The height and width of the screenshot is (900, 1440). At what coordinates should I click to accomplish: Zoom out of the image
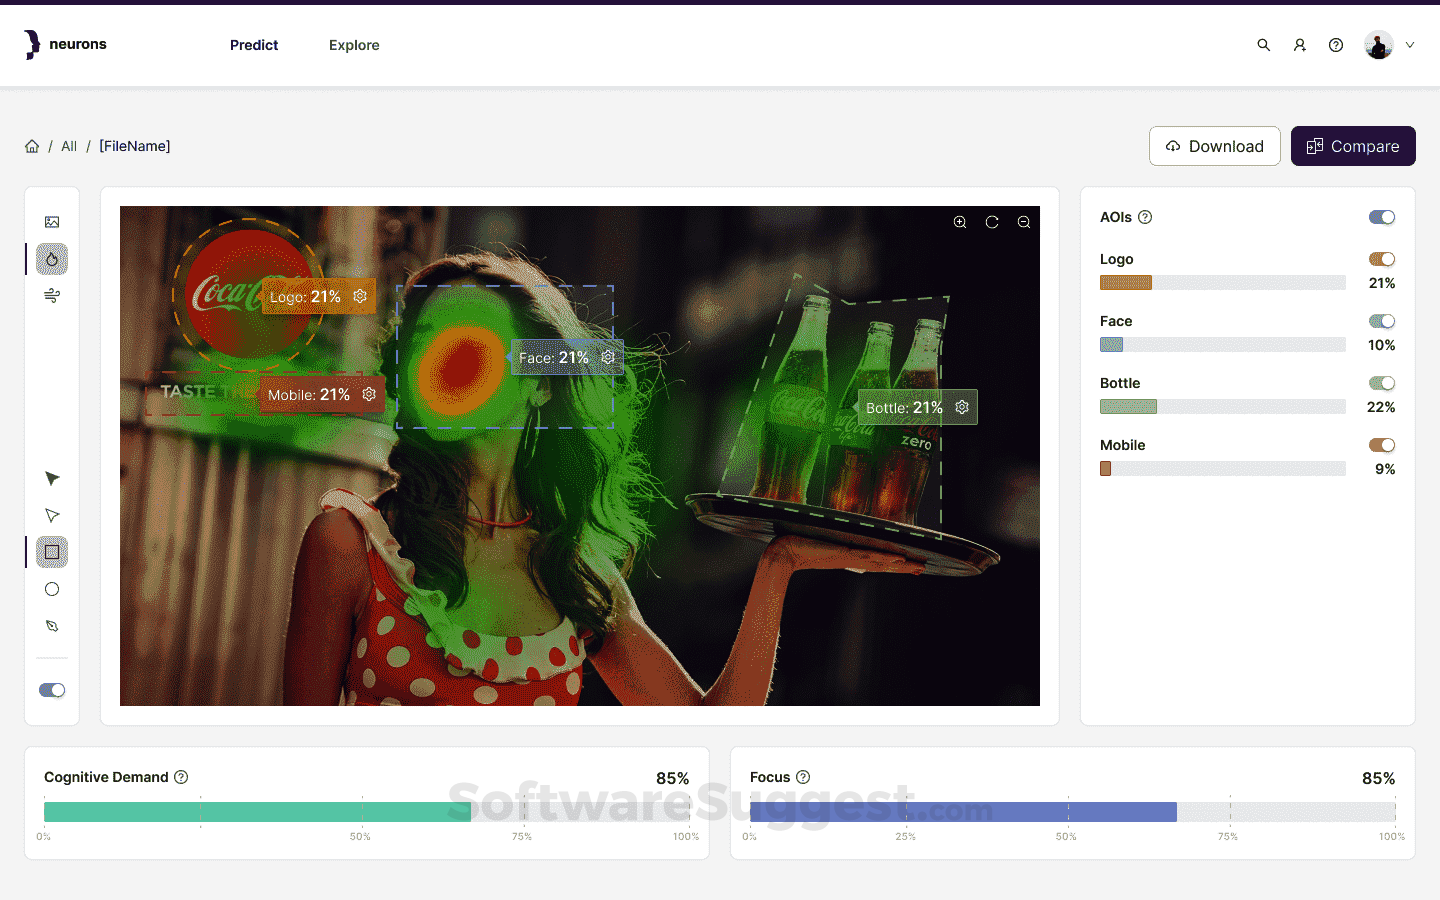click(1024, 222)
